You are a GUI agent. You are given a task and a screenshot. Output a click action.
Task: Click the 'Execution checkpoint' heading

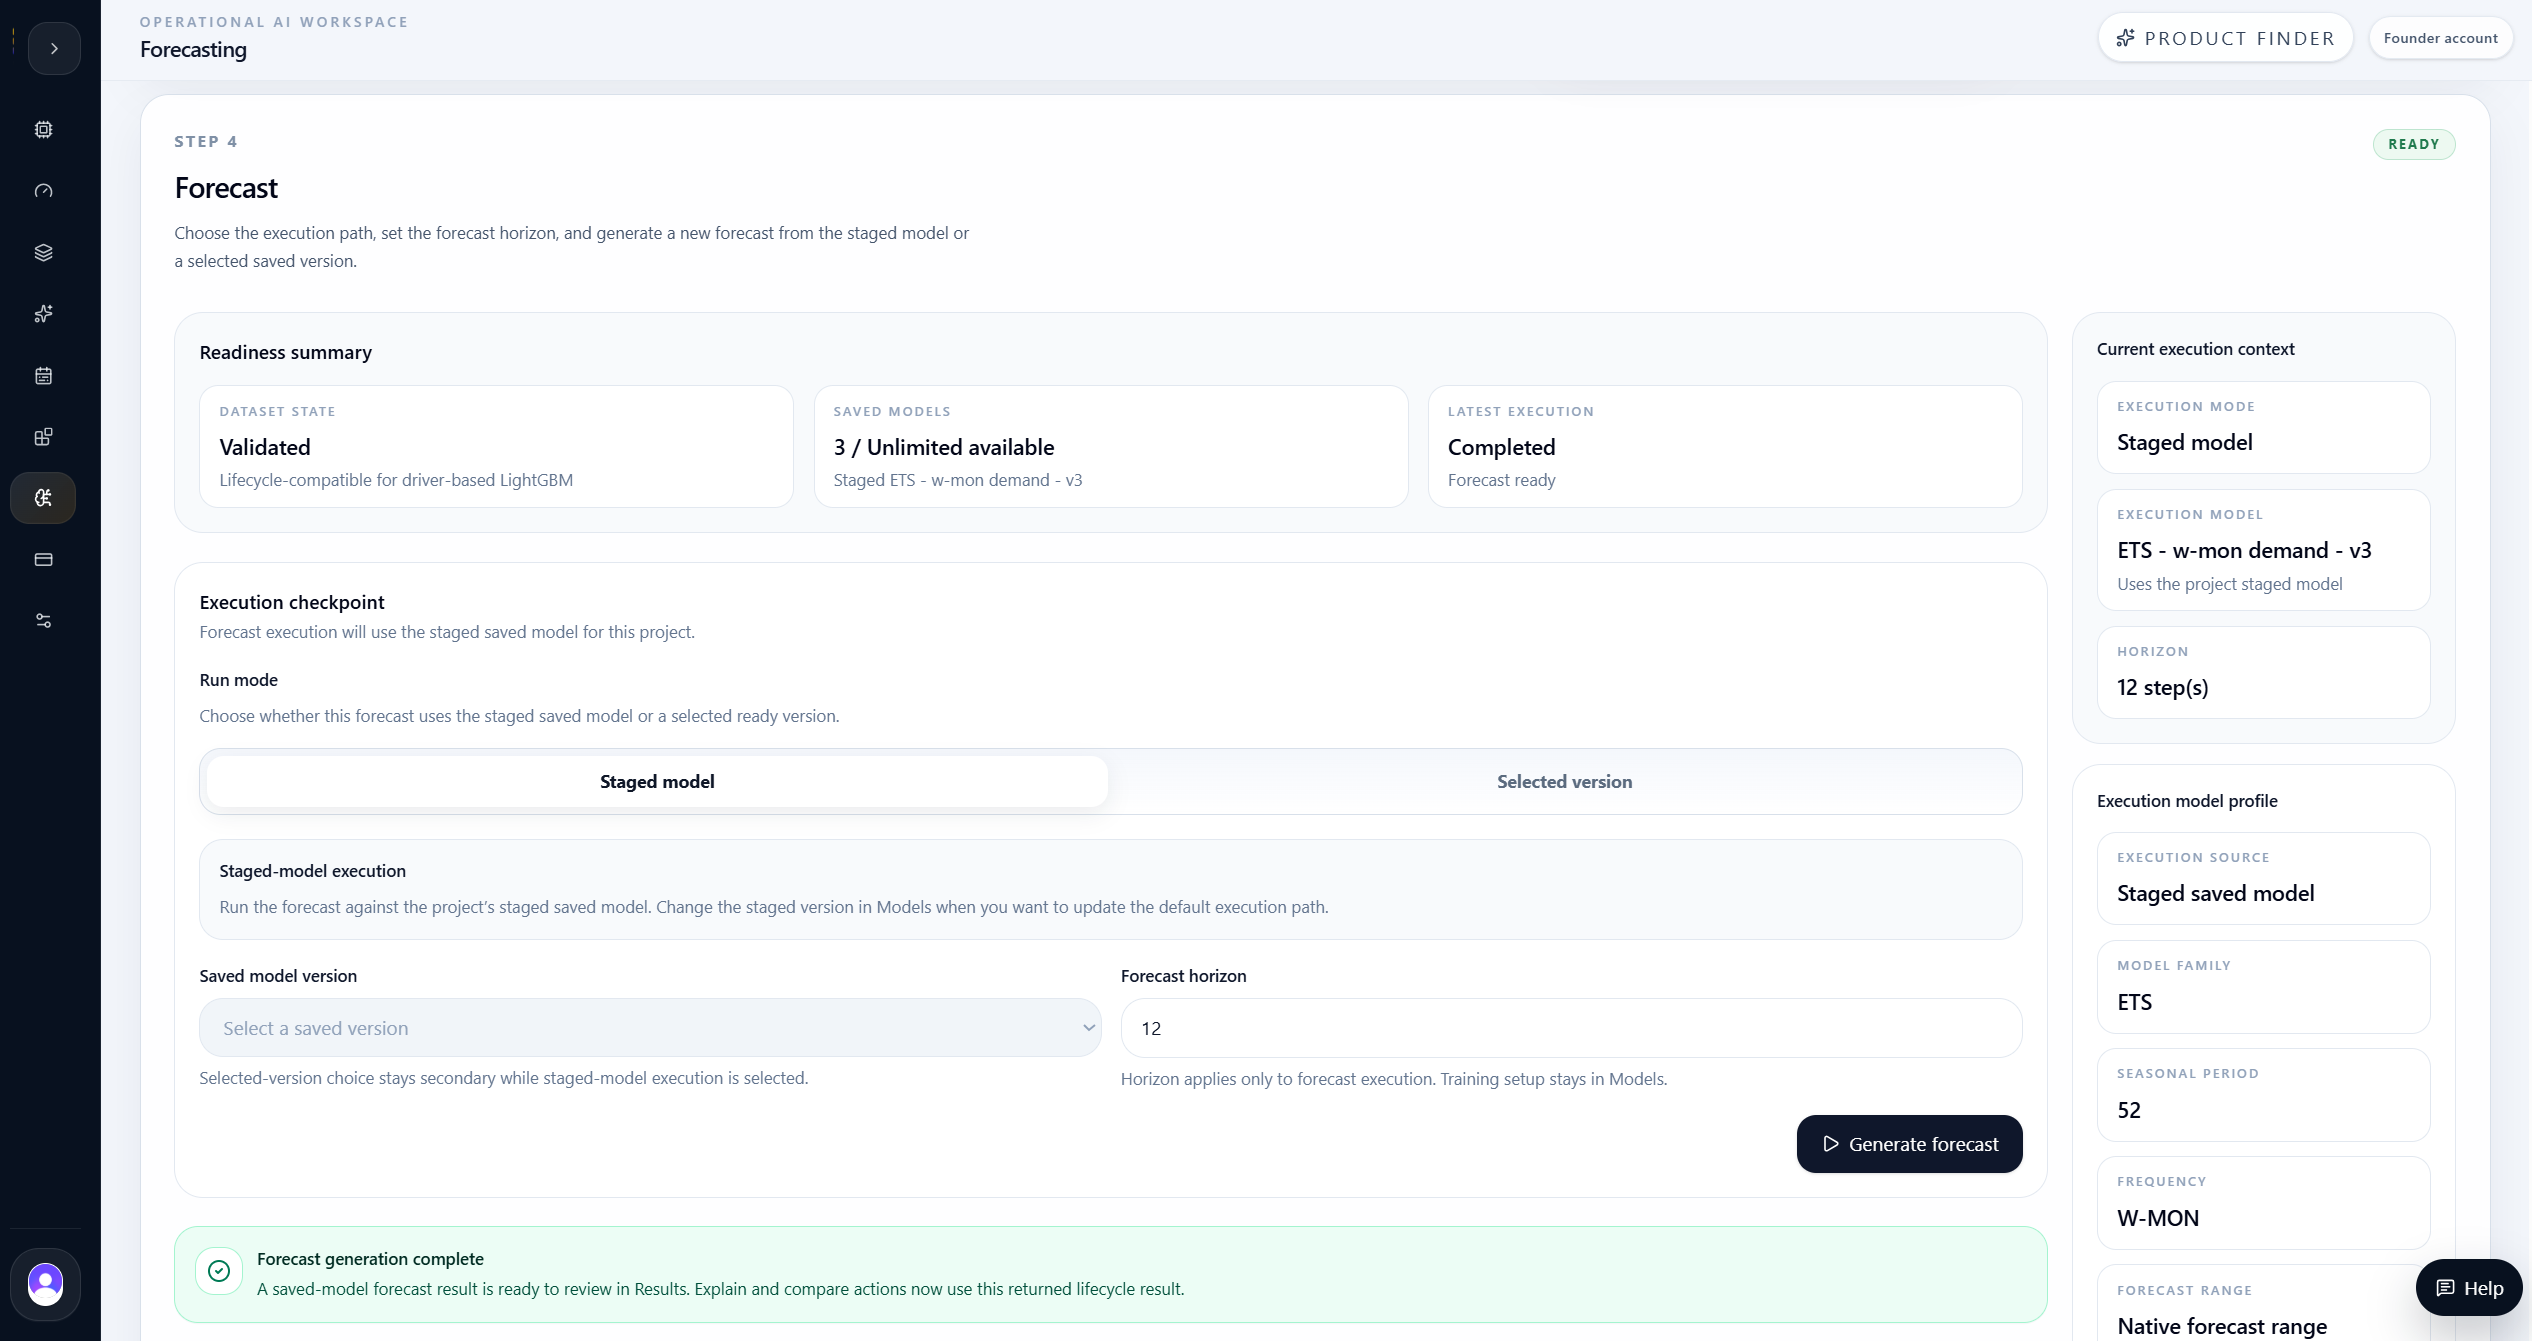tap(292, 602)
